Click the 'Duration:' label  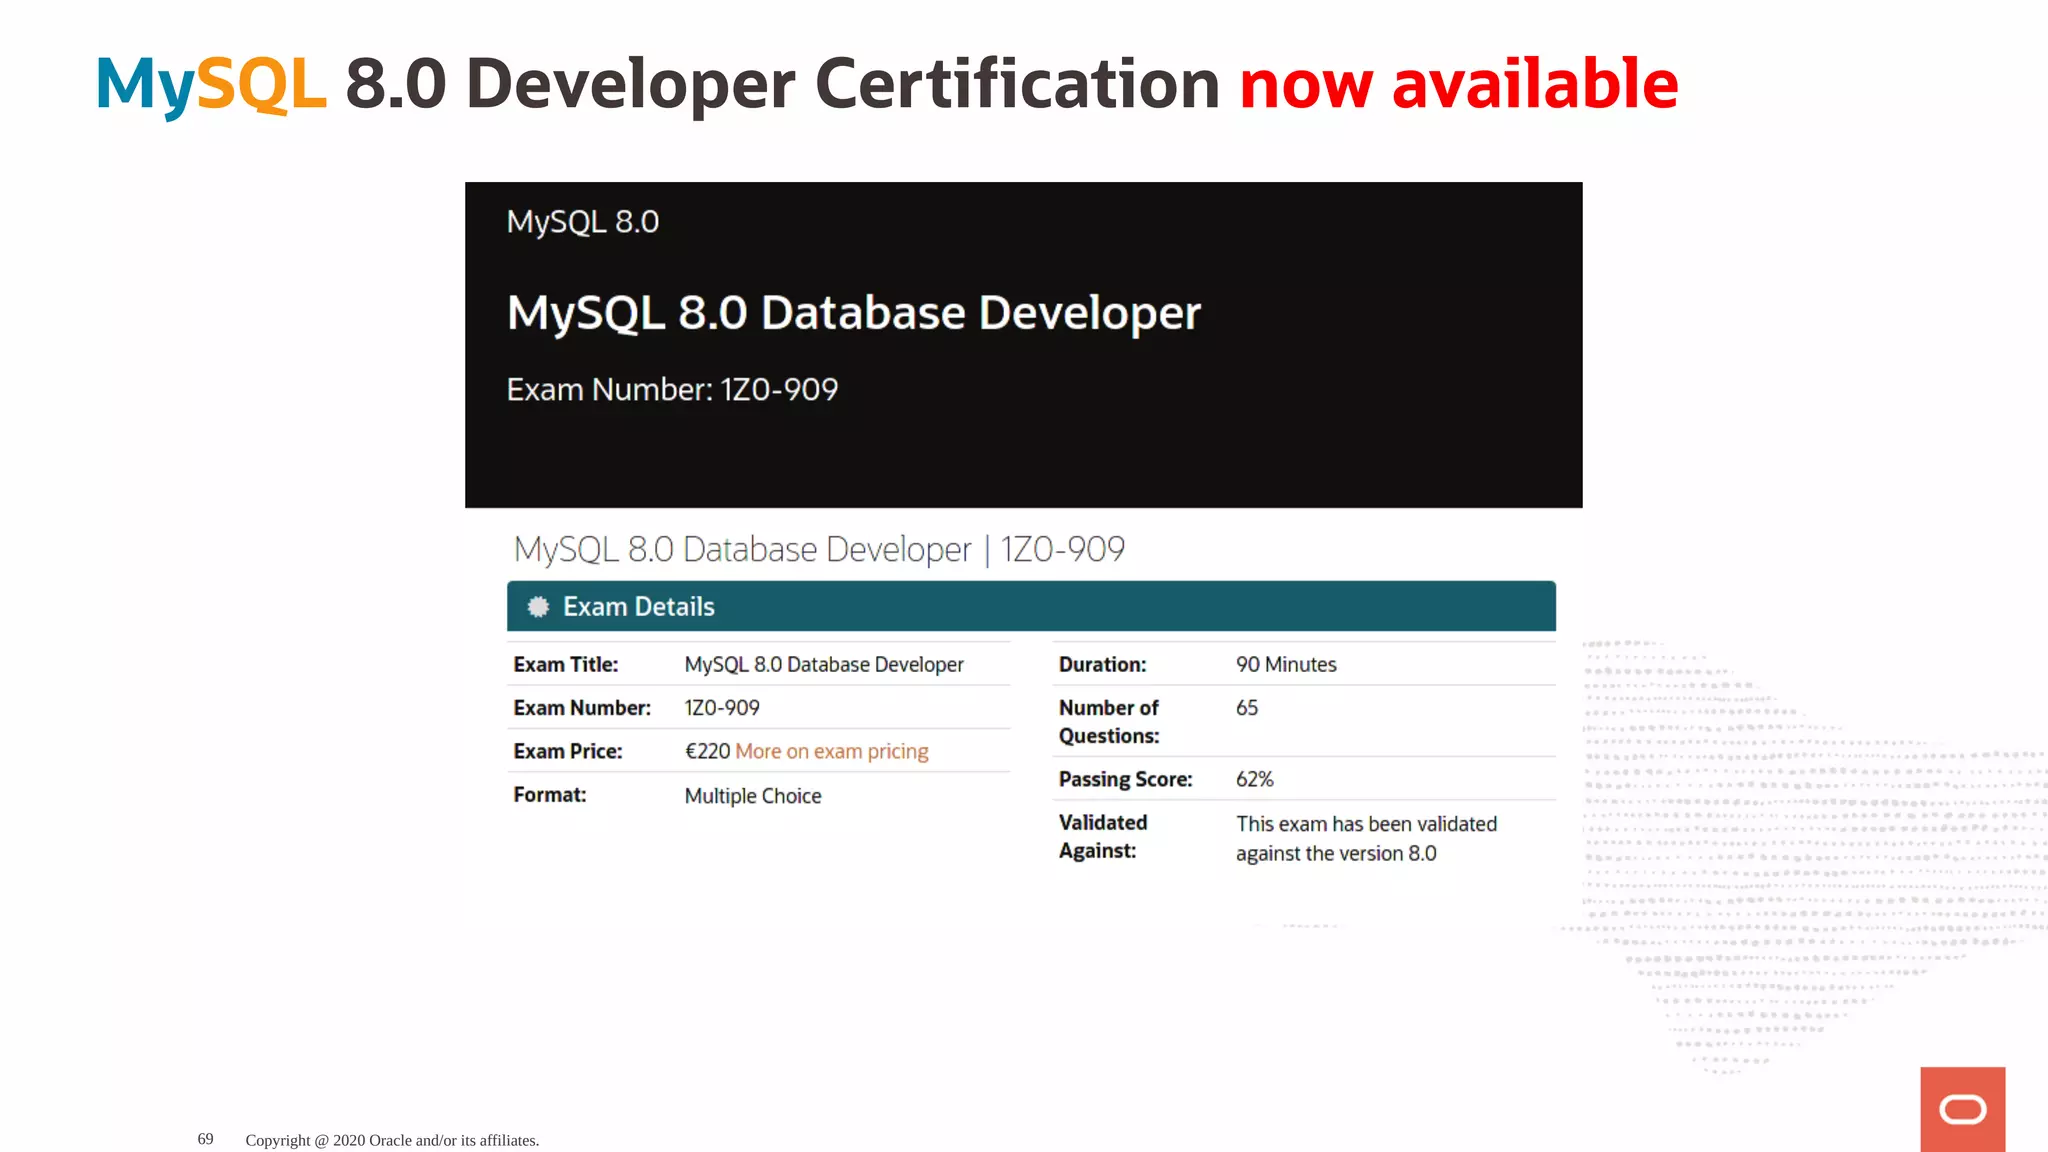1103,664
